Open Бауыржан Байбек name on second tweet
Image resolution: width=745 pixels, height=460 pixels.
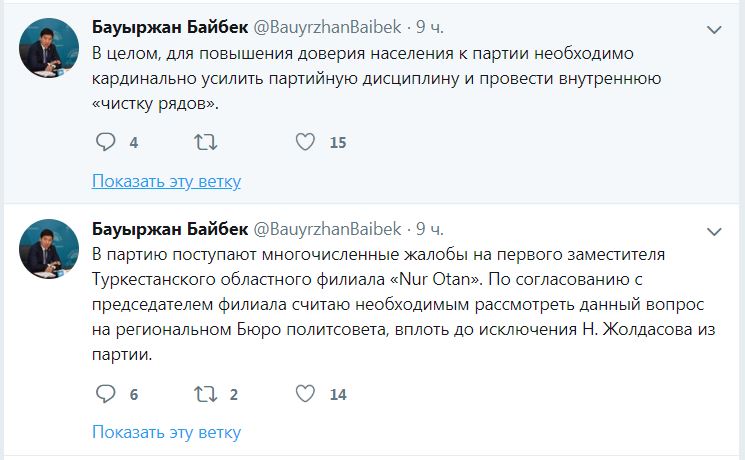[168, 228]
